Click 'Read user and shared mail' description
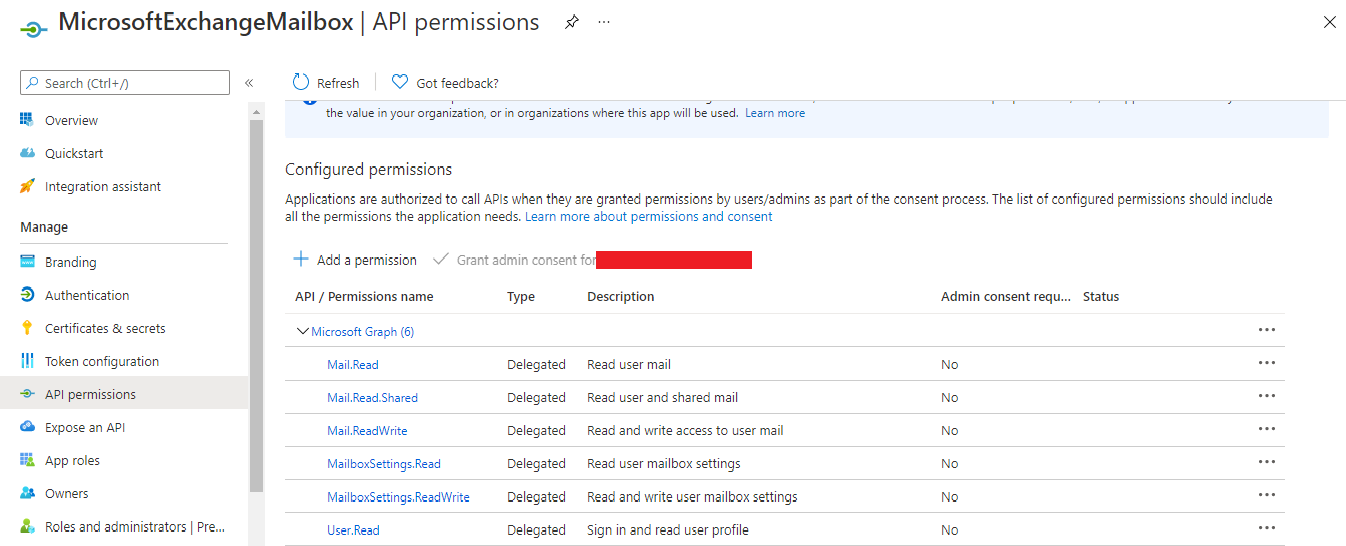The width and height of the screenshot is (1346, 546). pos(662,397)
